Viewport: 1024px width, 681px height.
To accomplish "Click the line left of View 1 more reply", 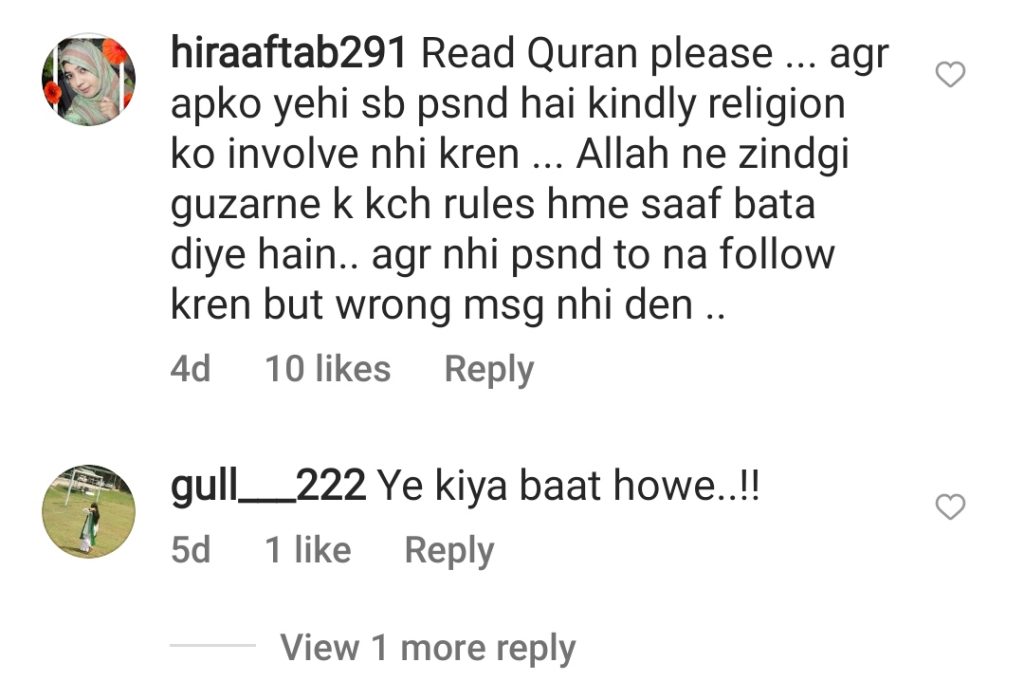I will click(213, 645).
